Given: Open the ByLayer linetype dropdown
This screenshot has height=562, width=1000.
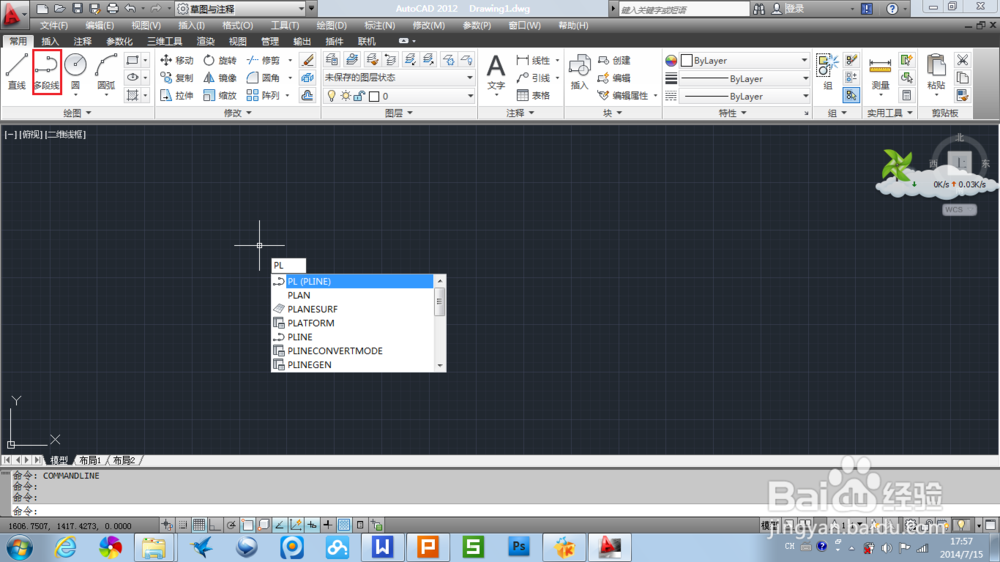Looking at the screenshot, I should pyautogui.click(x=745, y=96).
